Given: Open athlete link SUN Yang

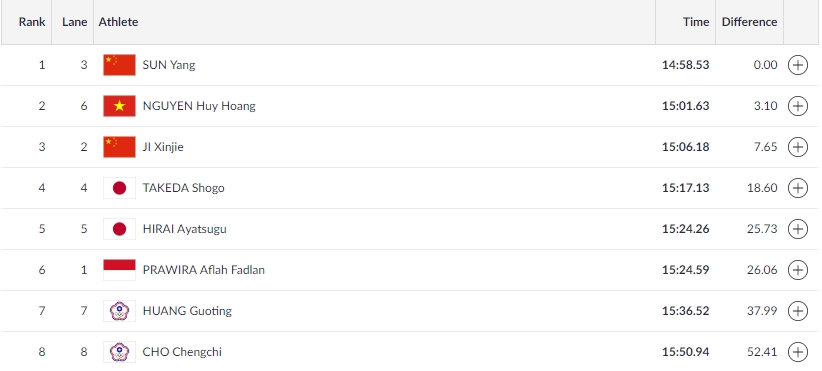Looking at the screenshot, I should tap(169, 65).
